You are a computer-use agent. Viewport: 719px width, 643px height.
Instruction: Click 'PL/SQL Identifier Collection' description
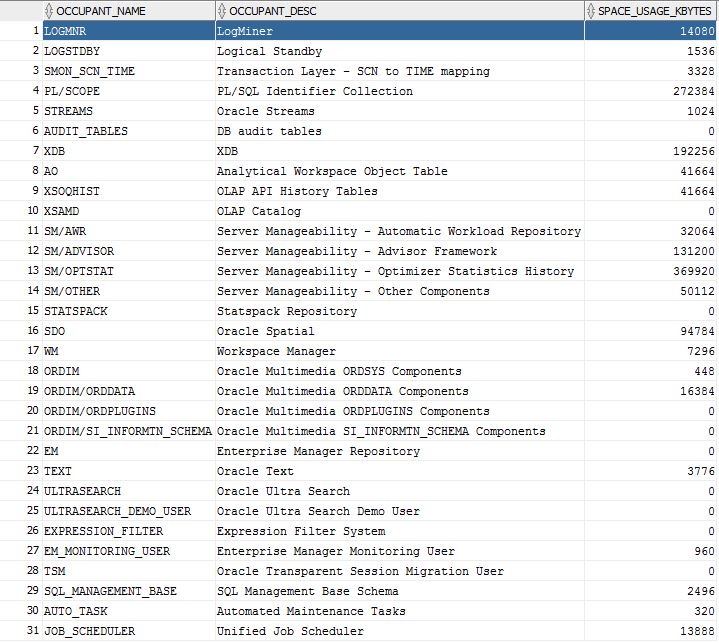[x=400, y=91]
